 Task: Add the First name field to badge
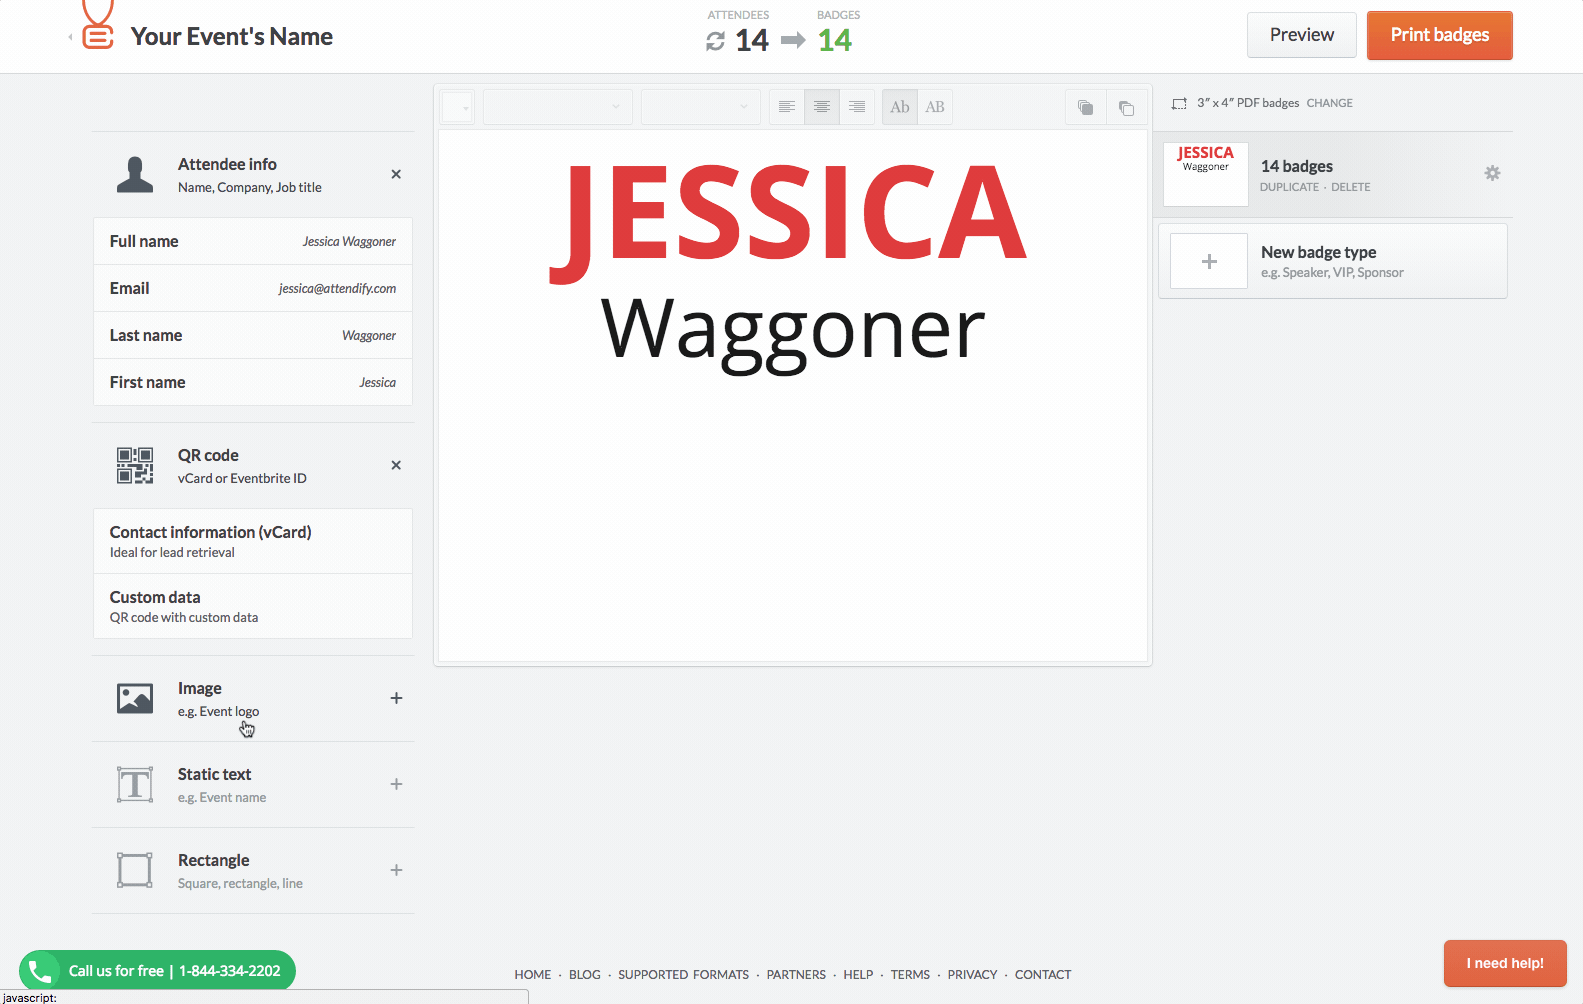pyautogui.click(x=253, y=382)
